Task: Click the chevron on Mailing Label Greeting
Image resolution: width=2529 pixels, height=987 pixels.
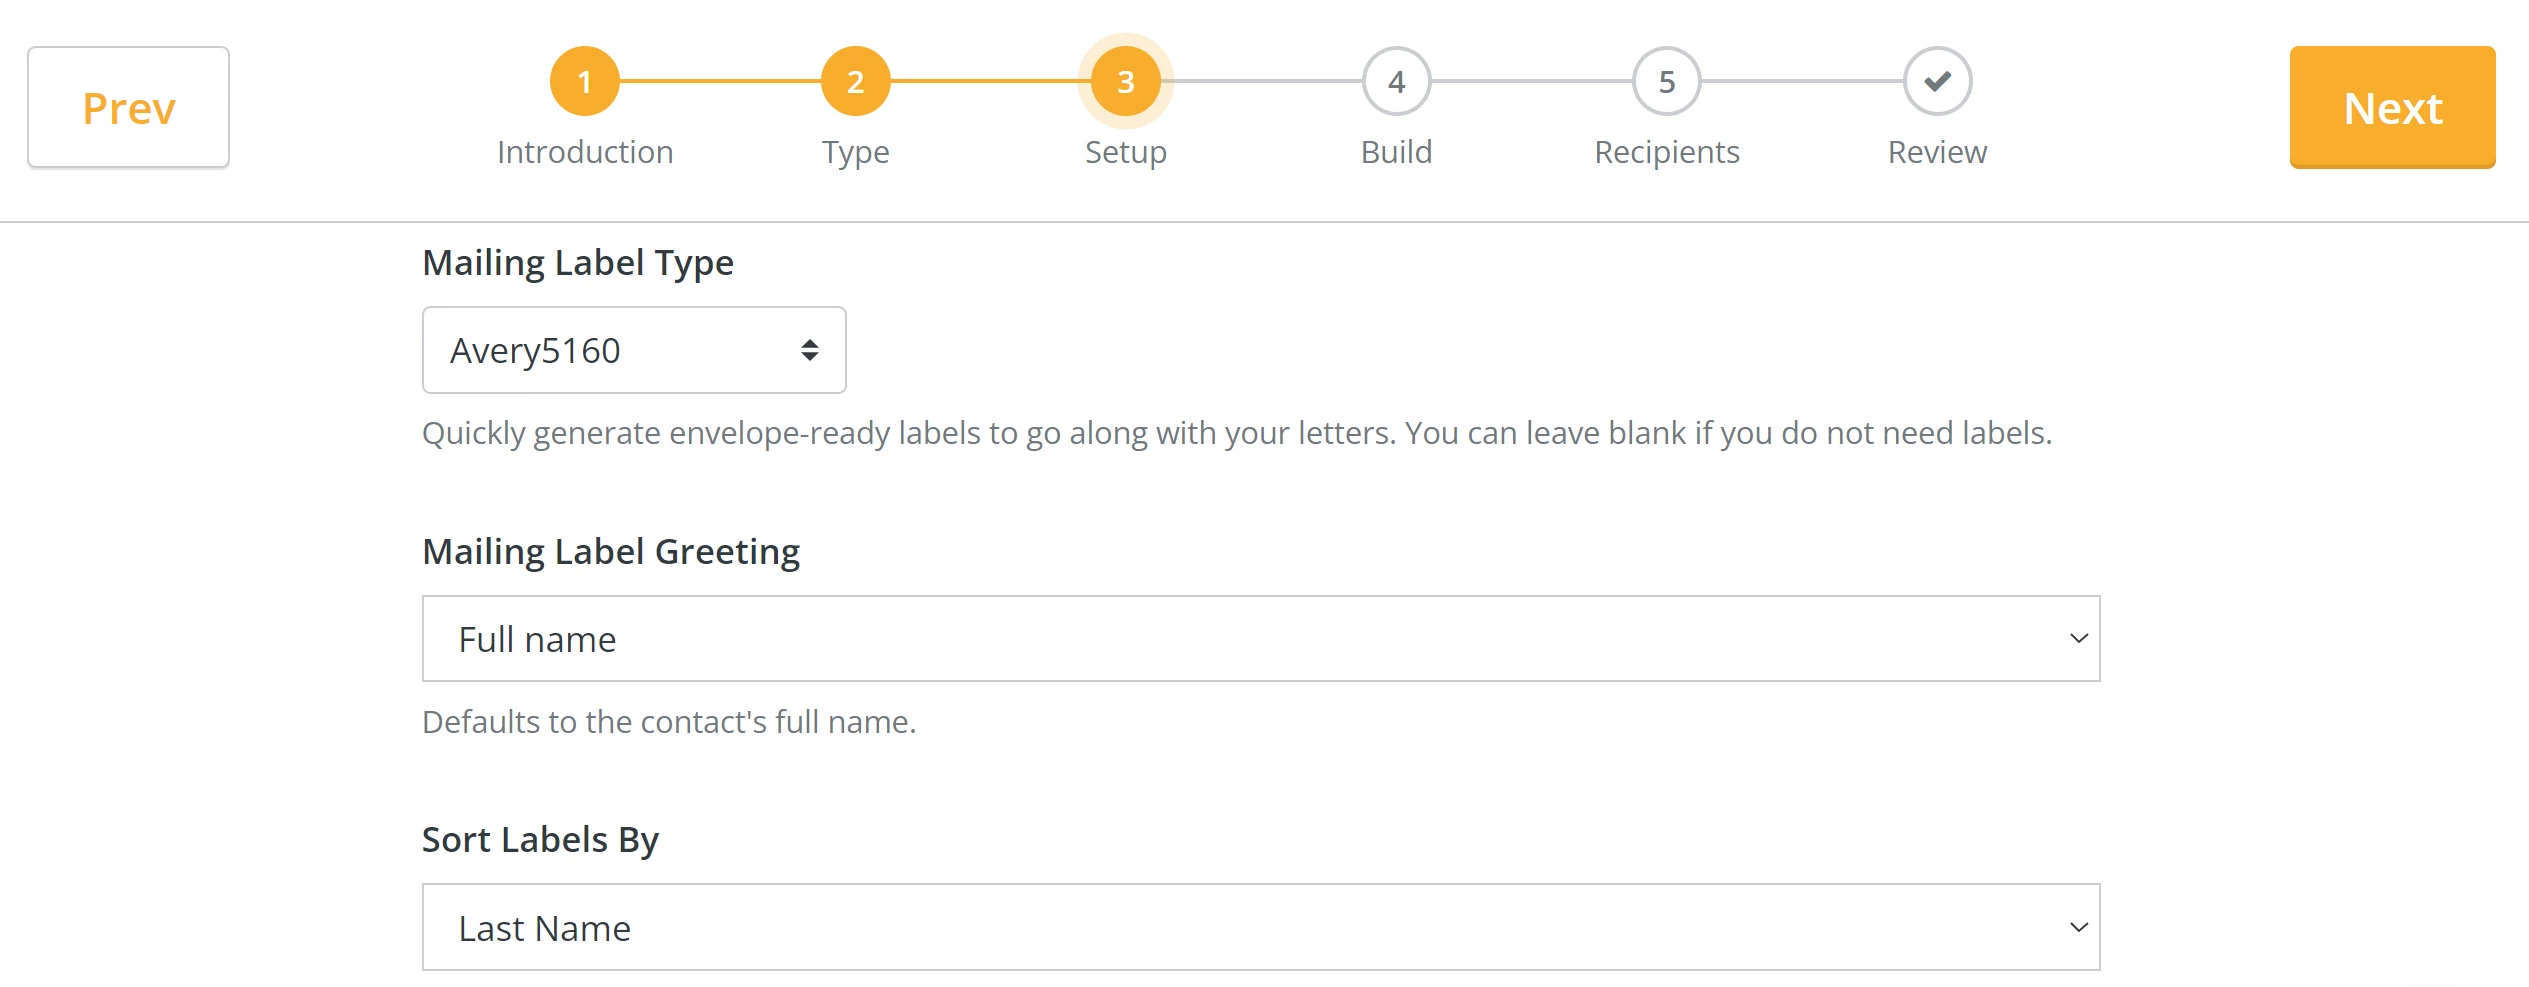Action: pos(2078,637)
